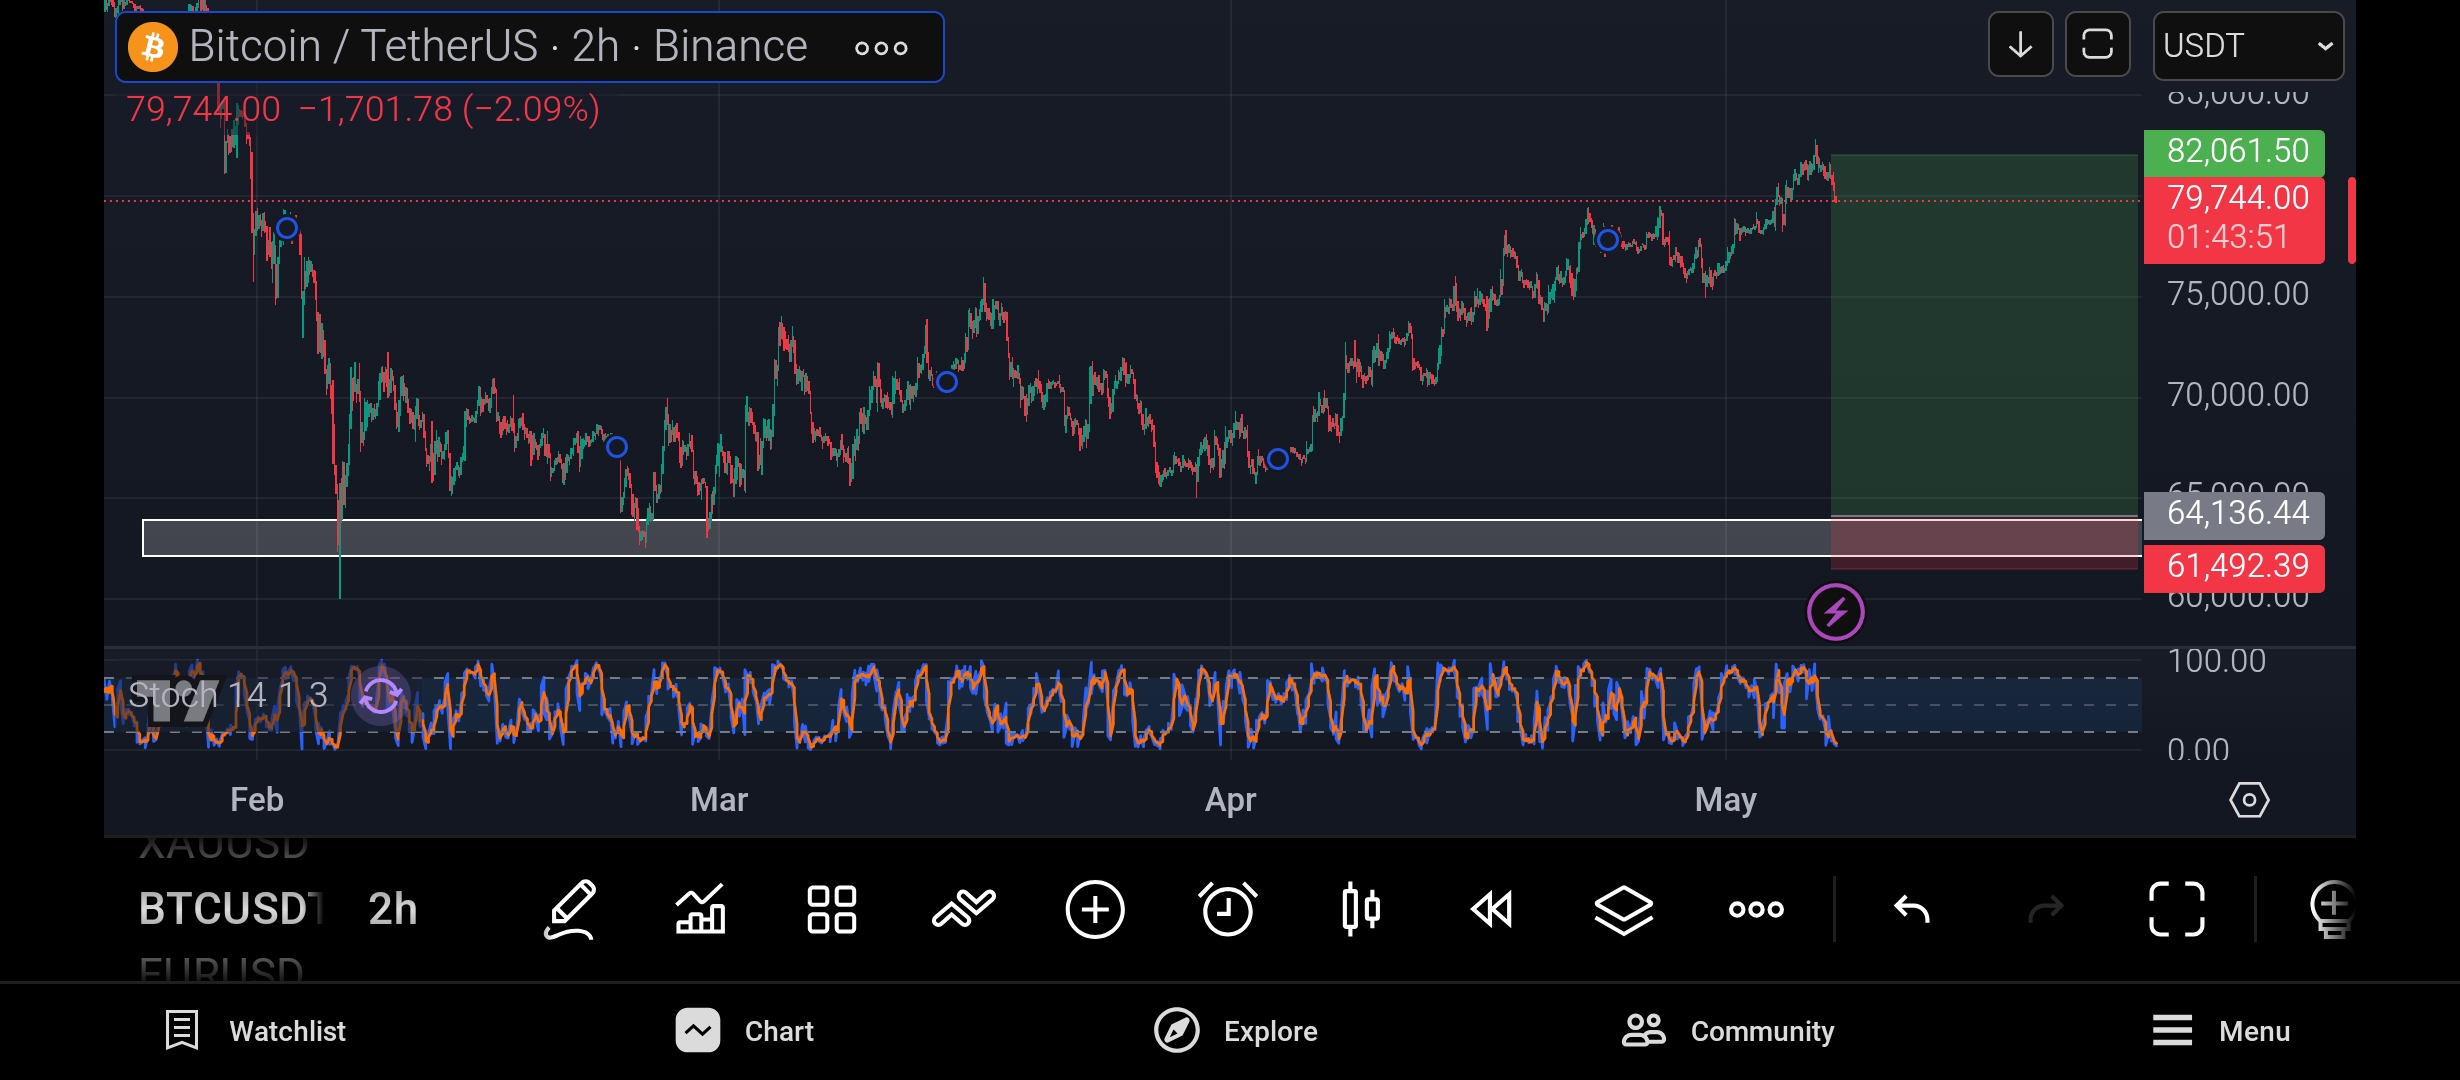Open the toolbar's three-dots more menu
The width and height of the screenshot is (2460, 1080).
tap(1756, 910)
